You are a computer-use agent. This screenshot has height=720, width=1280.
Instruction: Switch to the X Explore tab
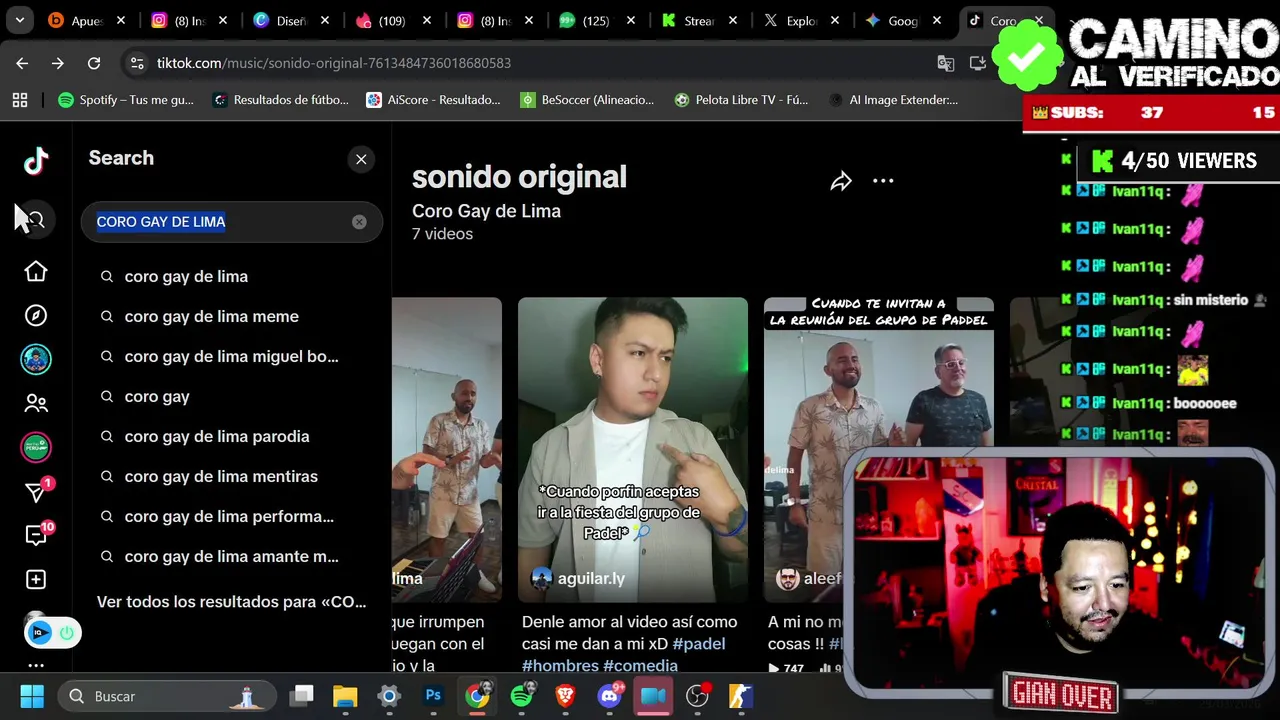[x=802, y=20]
